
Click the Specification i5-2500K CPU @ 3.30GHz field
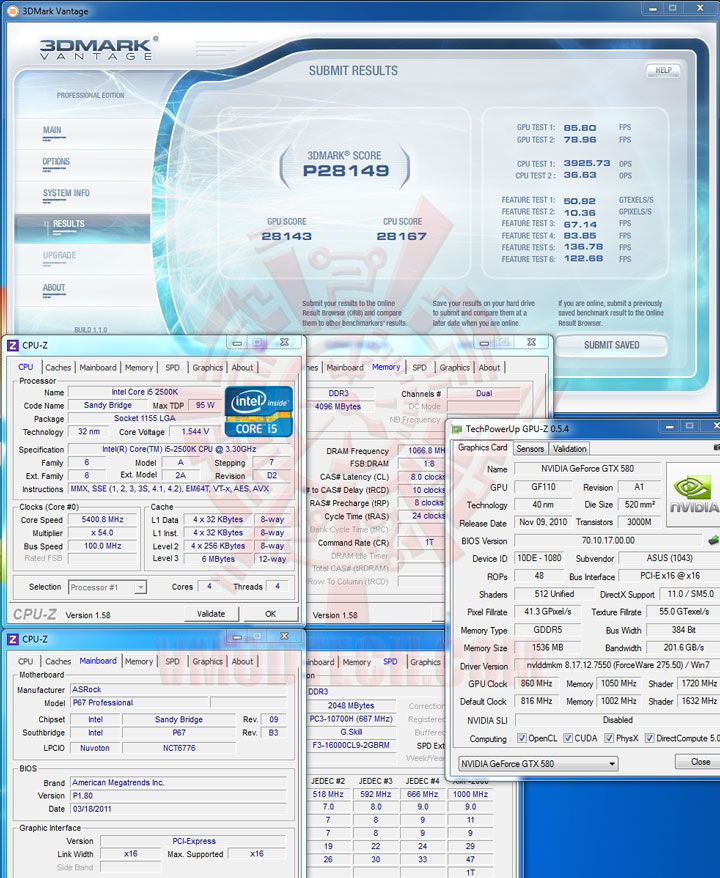(179, 449)
